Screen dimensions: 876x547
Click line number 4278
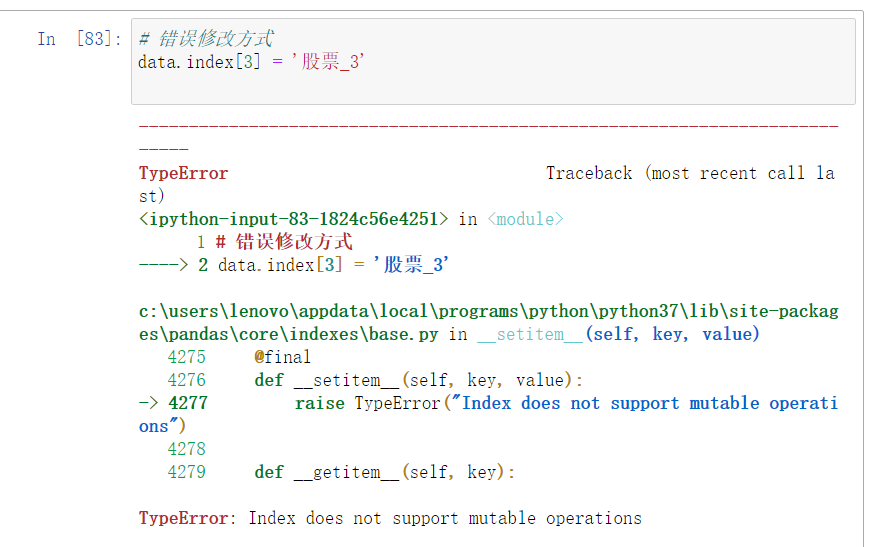coord(187,449)
